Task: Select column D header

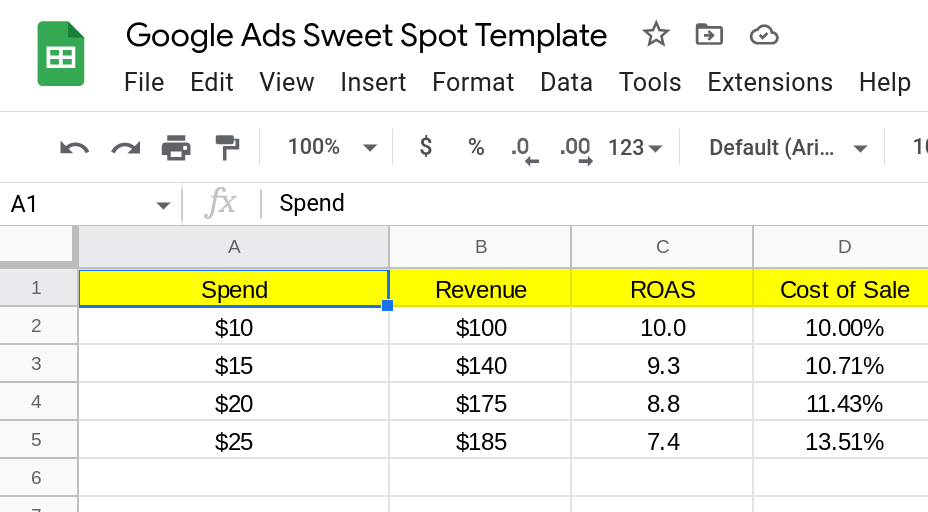Action: (841, 247)
